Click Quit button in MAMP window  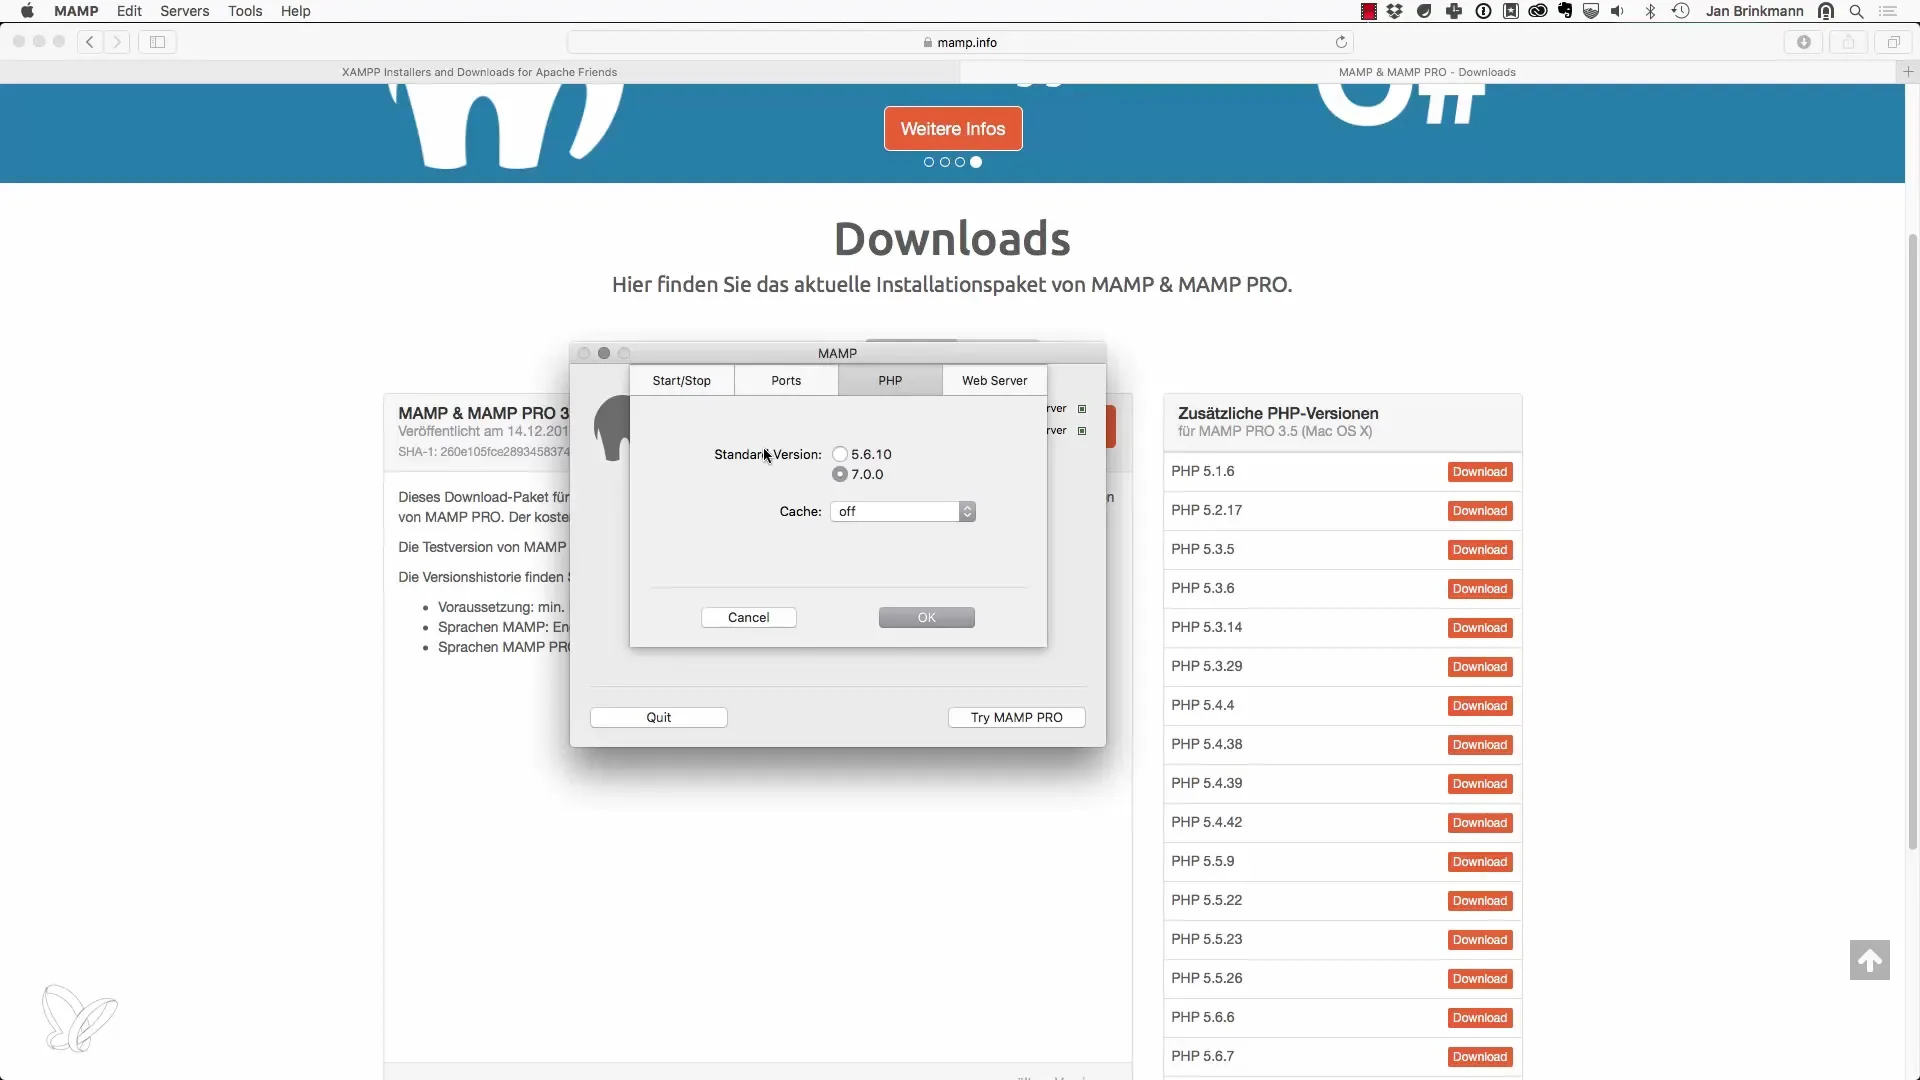tap(659, 717)
